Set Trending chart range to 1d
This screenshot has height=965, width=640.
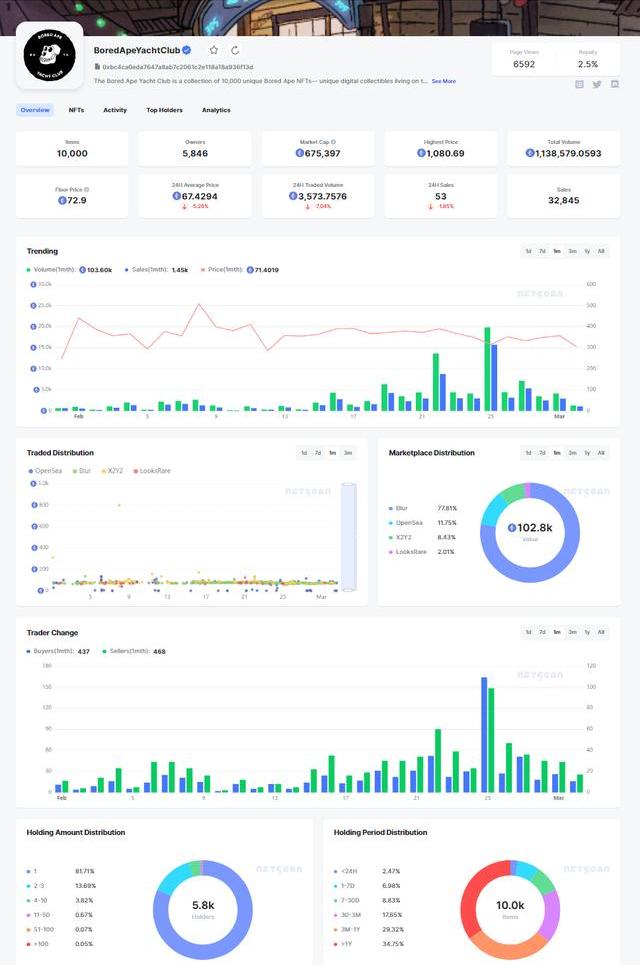click(x=528, y=251)
